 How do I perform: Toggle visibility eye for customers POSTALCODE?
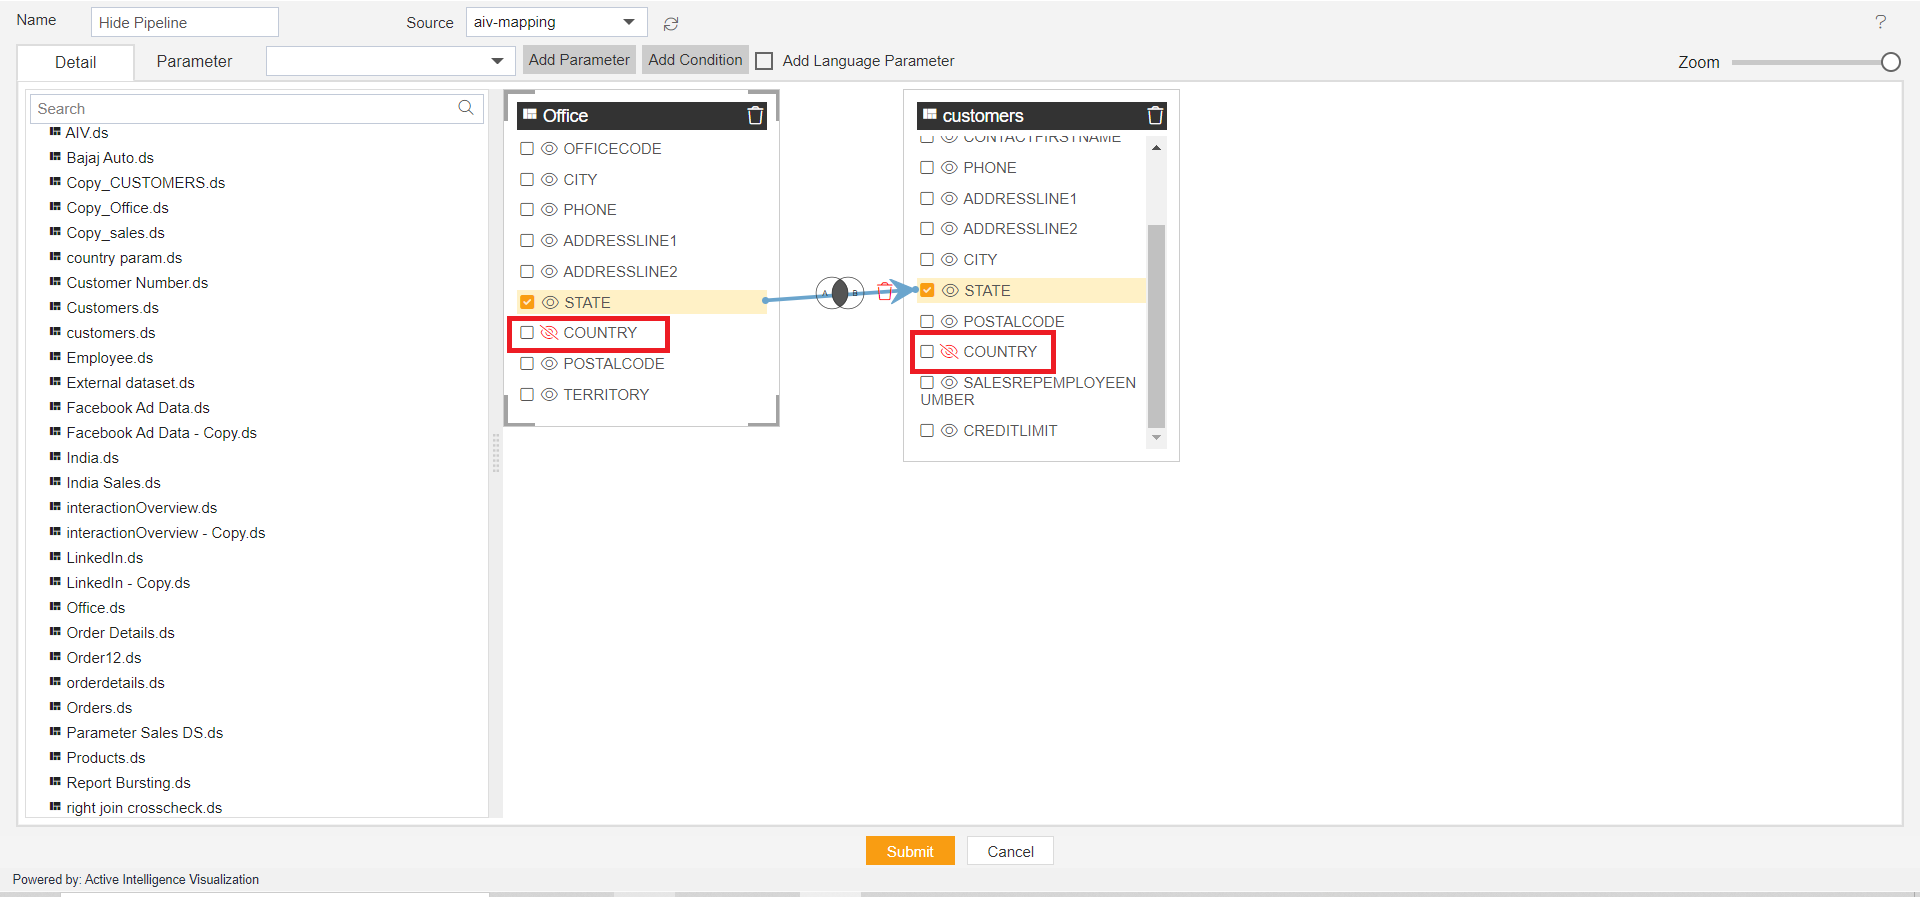949,322
